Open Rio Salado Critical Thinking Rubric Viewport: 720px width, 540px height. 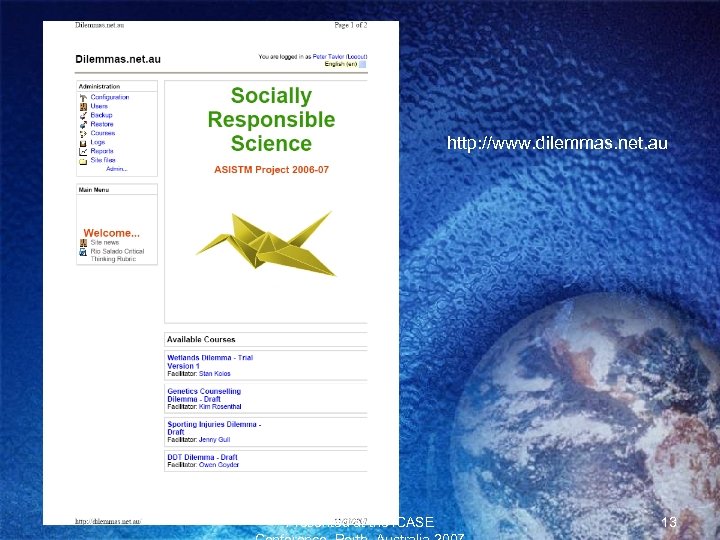(x=117, y=255)
